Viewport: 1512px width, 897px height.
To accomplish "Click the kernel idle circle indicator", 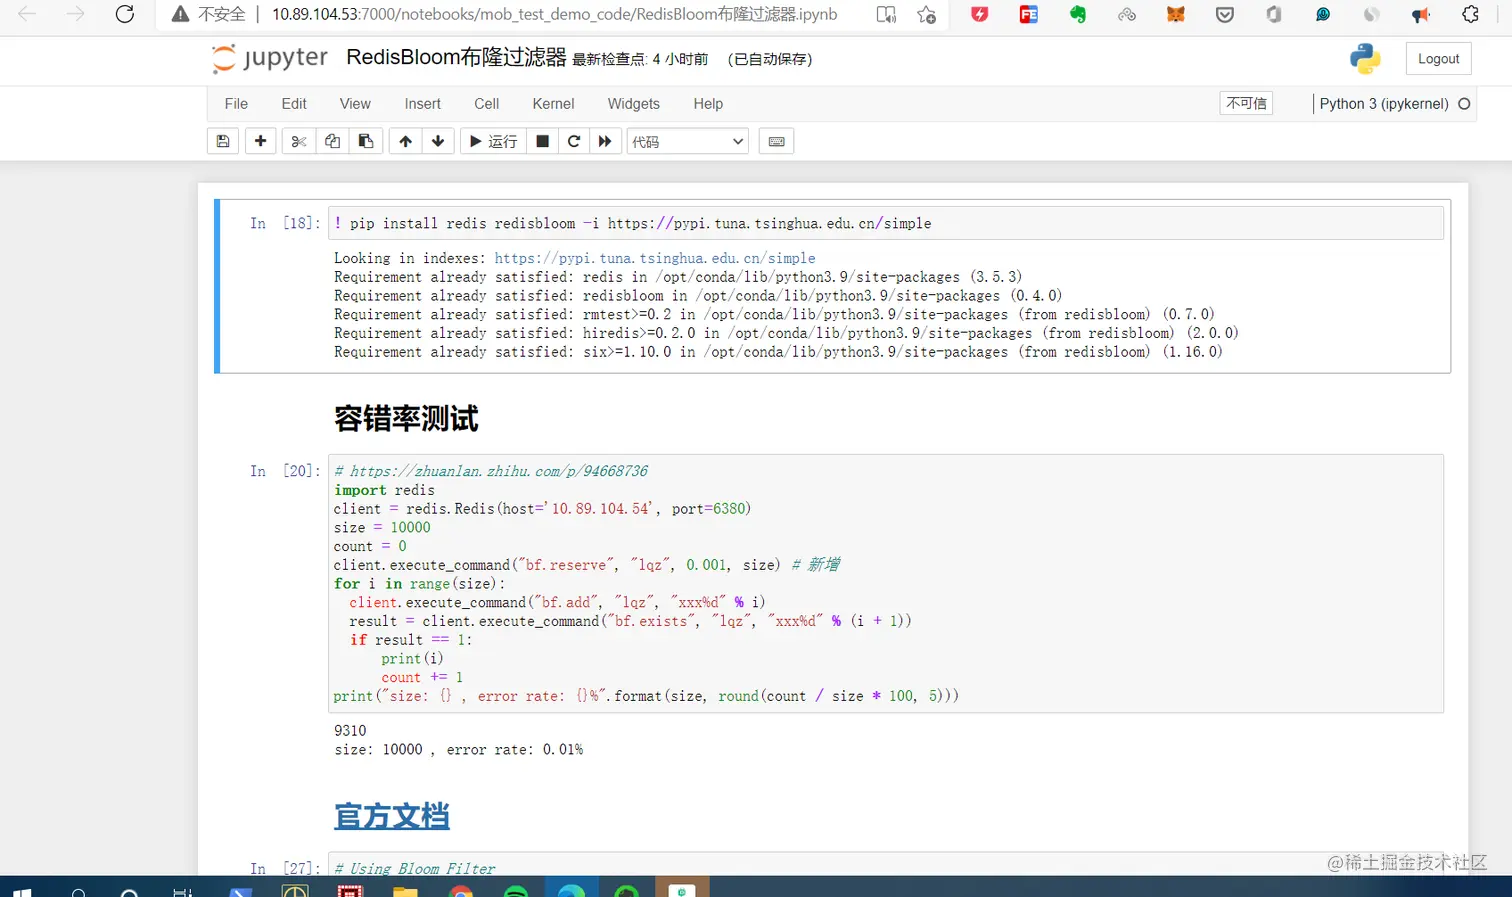I will click(1464, 104).
